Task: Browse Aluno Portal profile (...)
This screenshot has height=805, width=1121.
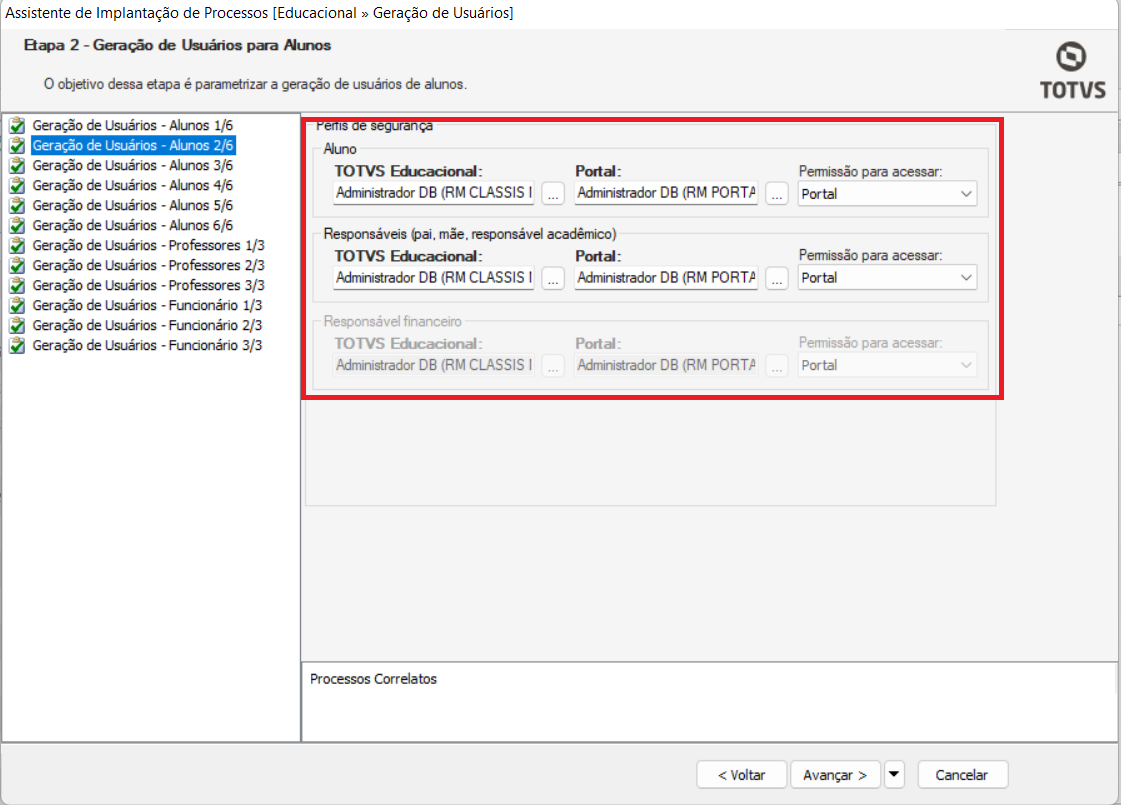Action: point(776,194)
